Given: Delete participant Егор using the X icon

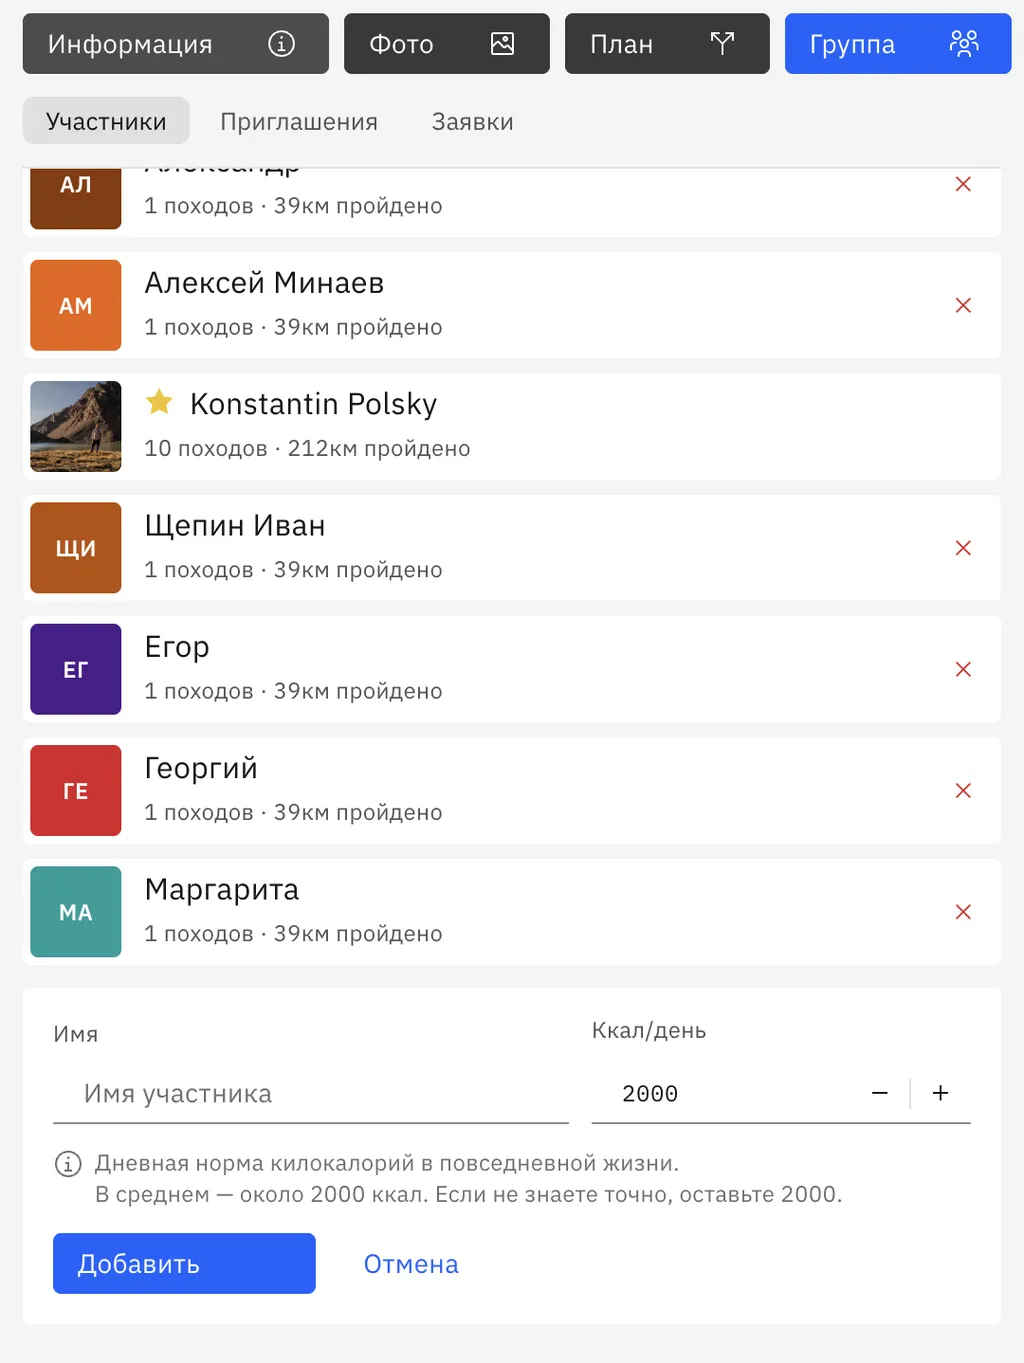Looking at the screenshot, I should [x=963, y=669].
